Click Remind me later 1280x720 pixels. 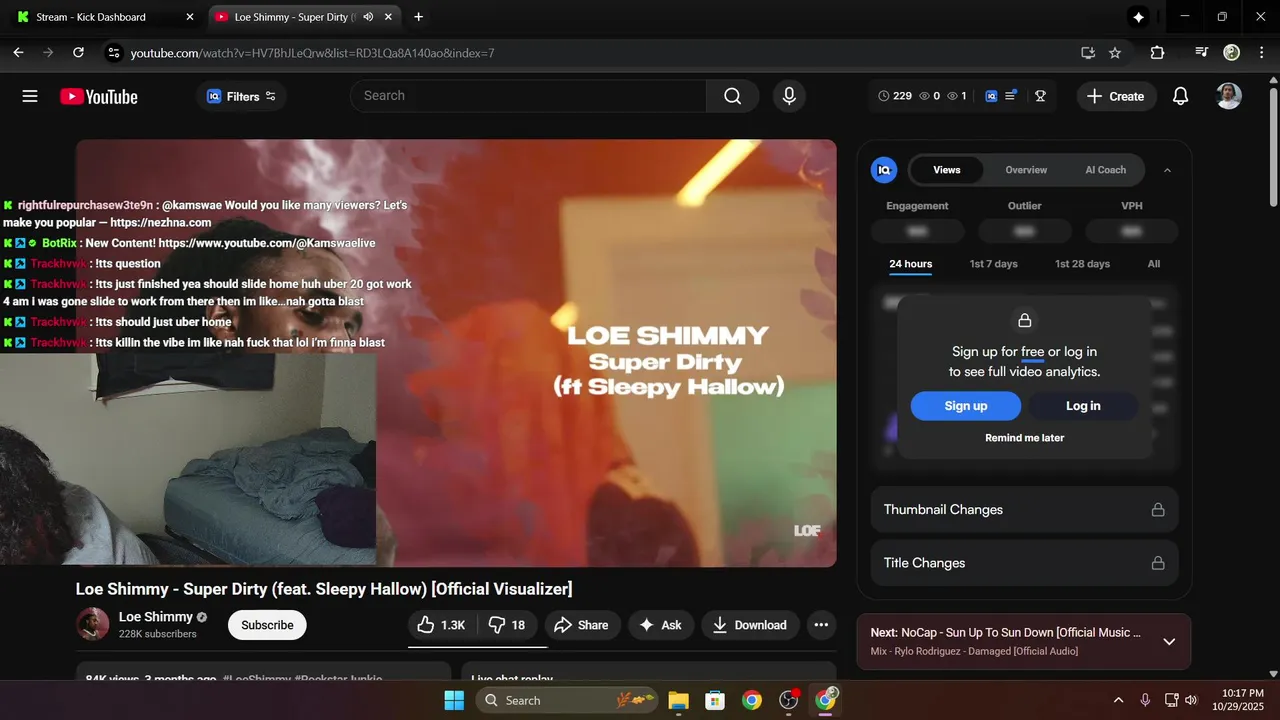[1024, 438]
